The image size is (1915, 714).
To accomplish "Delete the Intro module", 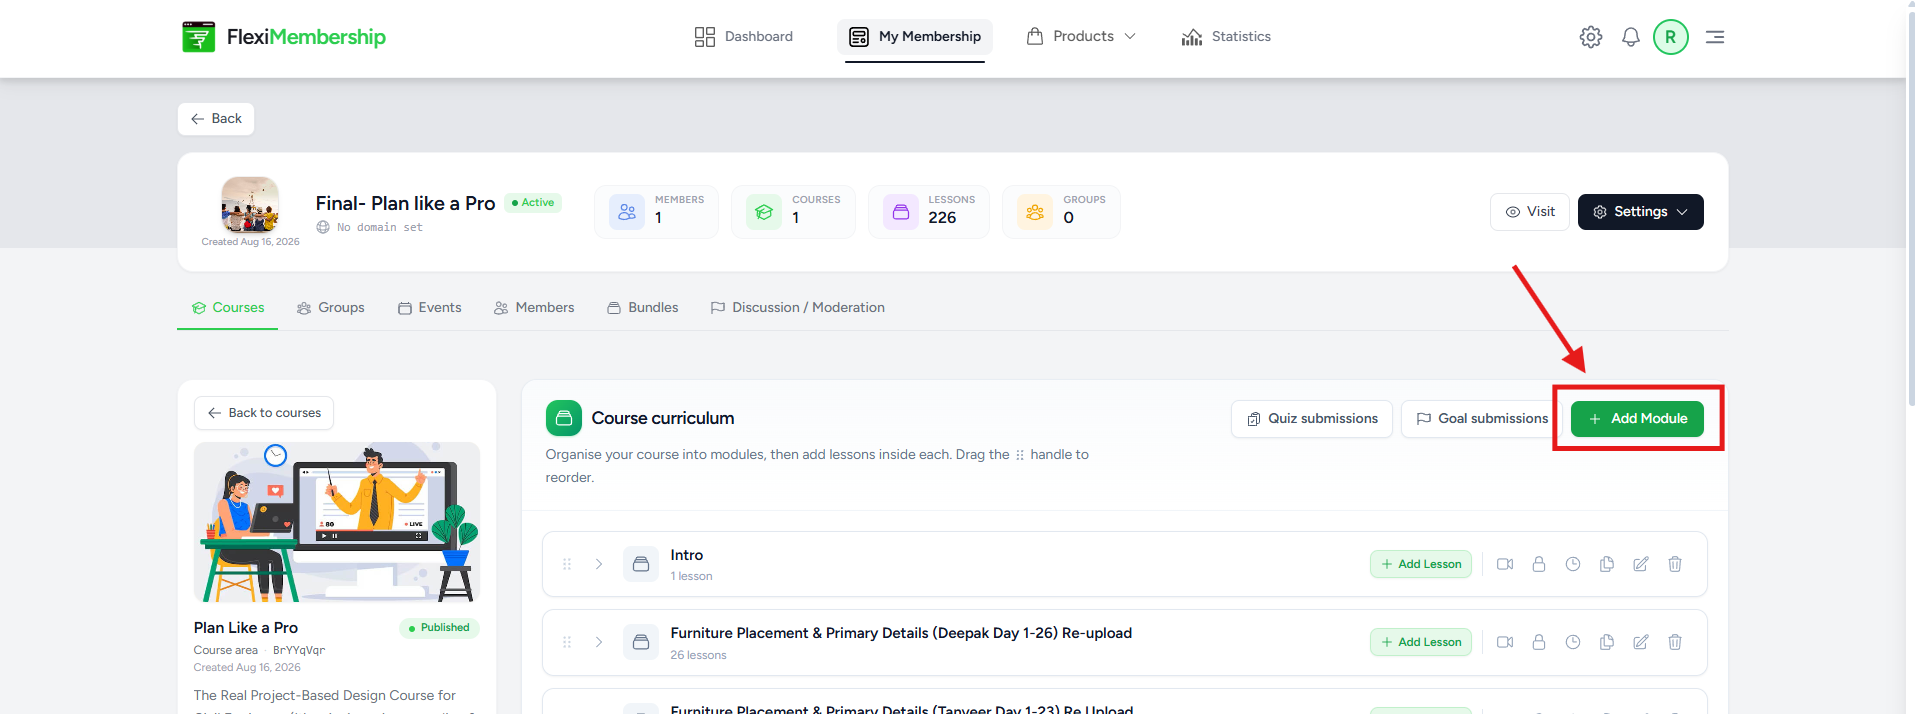I will [1675, 564].
